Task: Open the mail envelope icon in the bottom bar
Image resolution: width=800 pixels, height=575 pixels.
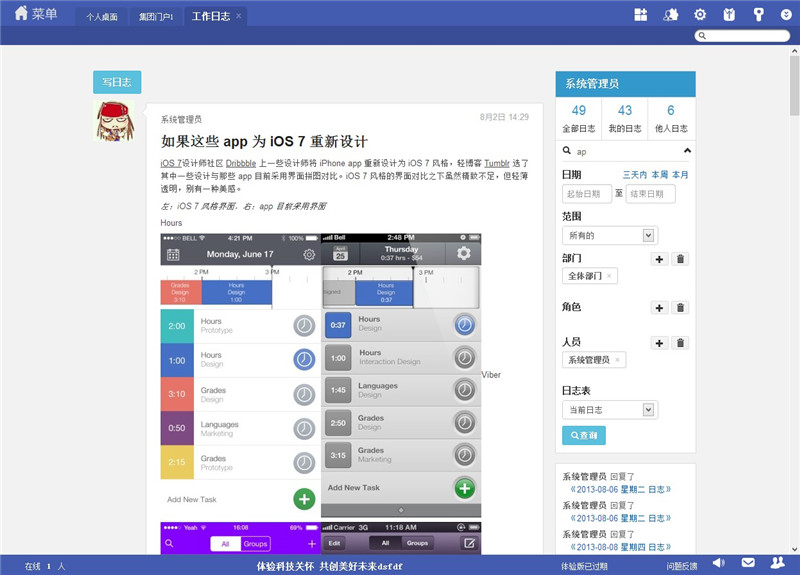Action: point(748,563)
